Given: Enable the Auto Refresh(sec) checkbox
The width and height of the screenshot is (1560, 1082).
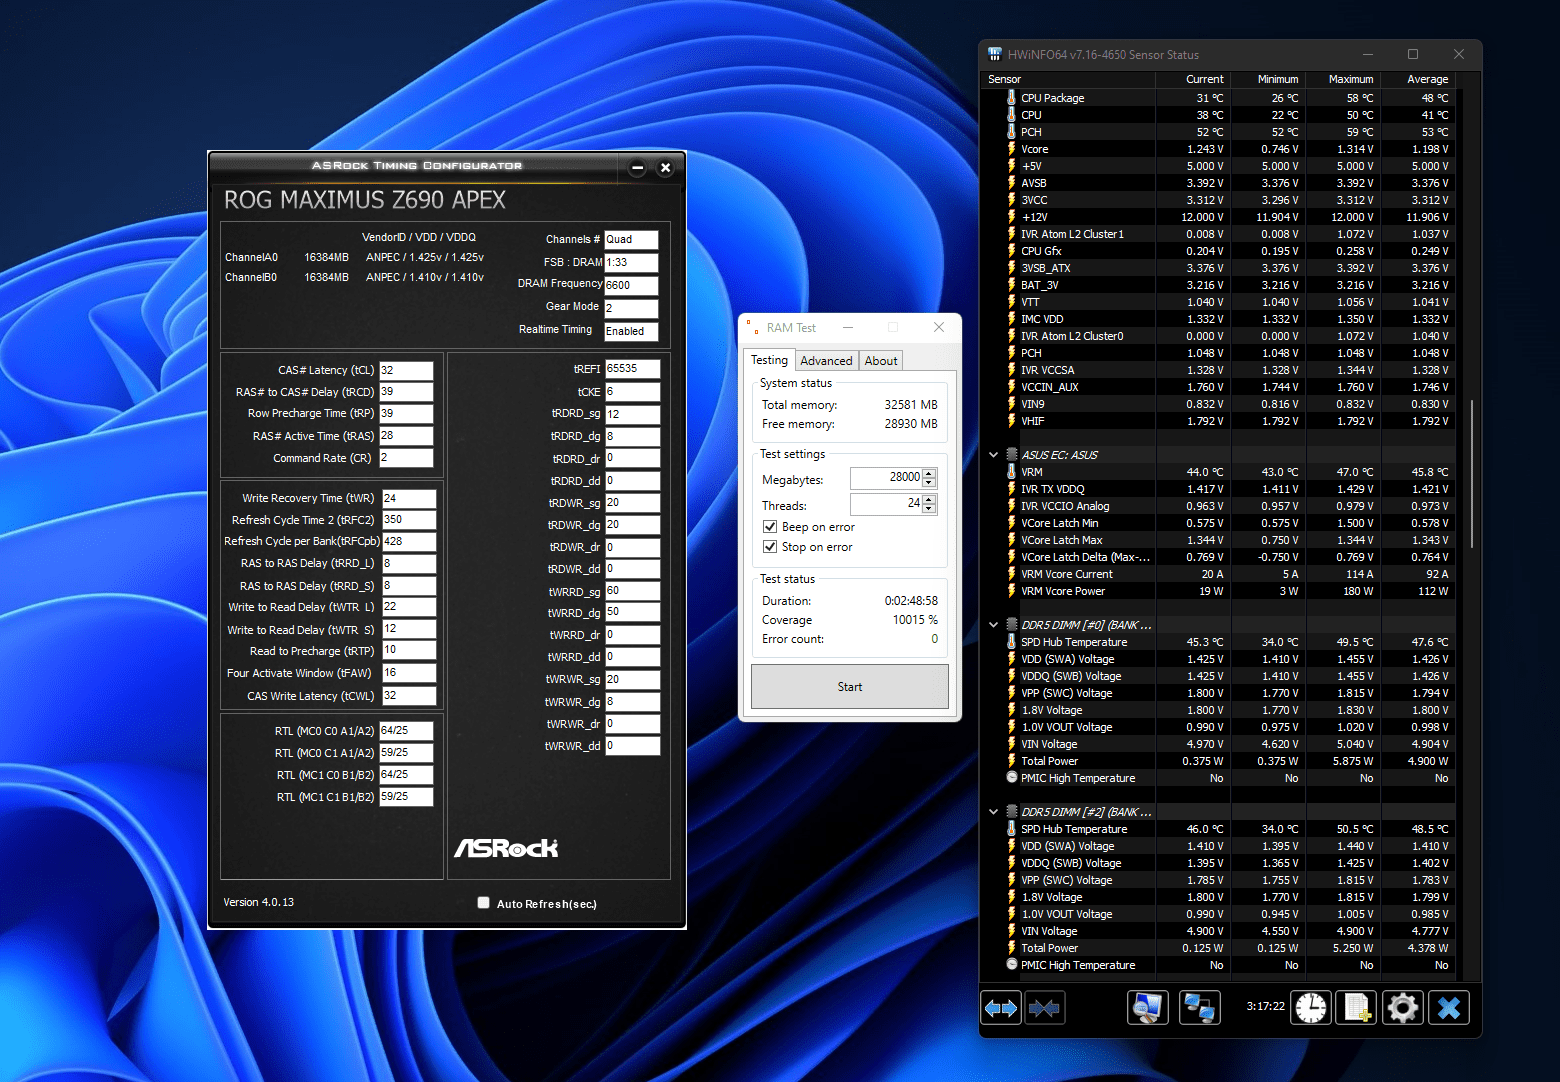Looking at the screenshot, I should 484,903.
